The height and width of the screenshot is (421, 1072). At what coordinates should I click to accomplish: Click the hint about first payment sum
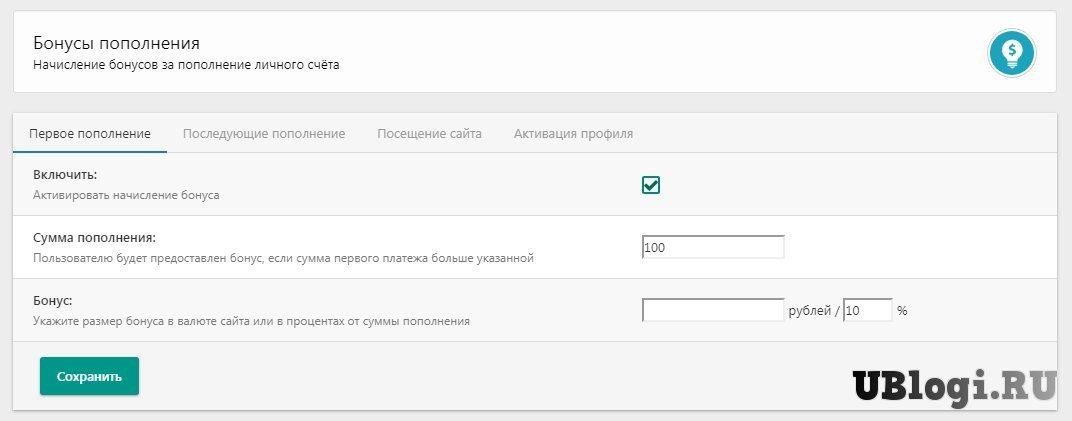(x=283, y=258)
